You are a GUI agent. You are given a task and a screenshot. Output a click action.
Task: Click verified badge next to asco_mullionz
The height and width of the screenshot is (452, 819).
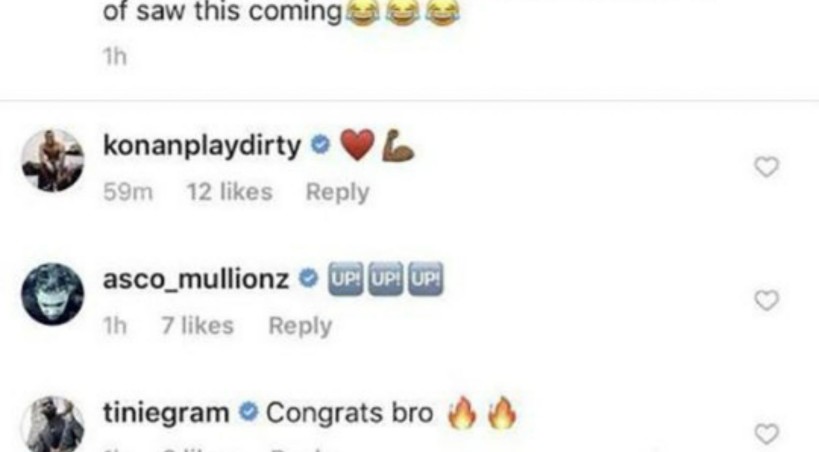308,278
